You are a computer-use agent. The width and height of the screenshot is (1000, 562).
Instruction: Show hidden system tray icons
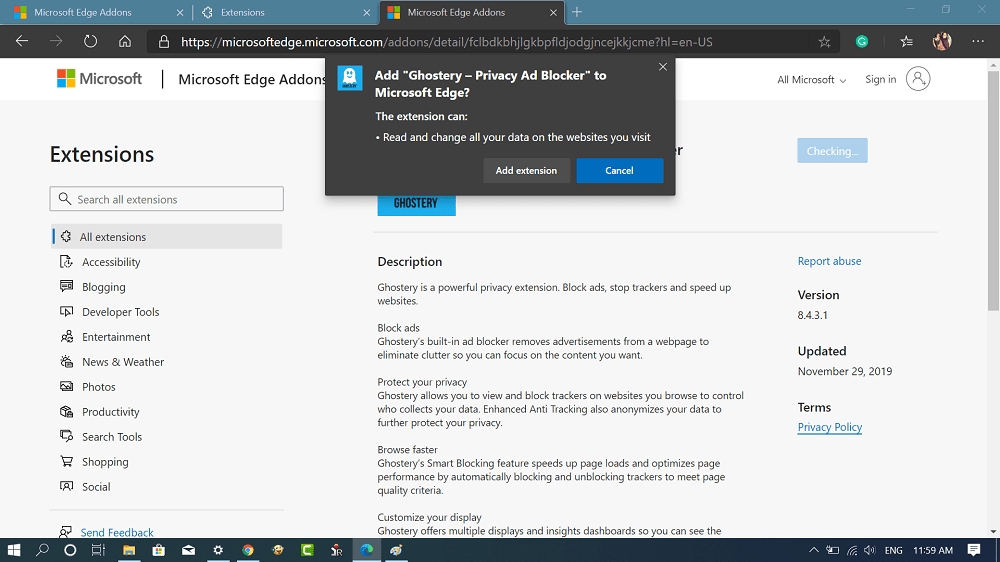coord(813,550)
